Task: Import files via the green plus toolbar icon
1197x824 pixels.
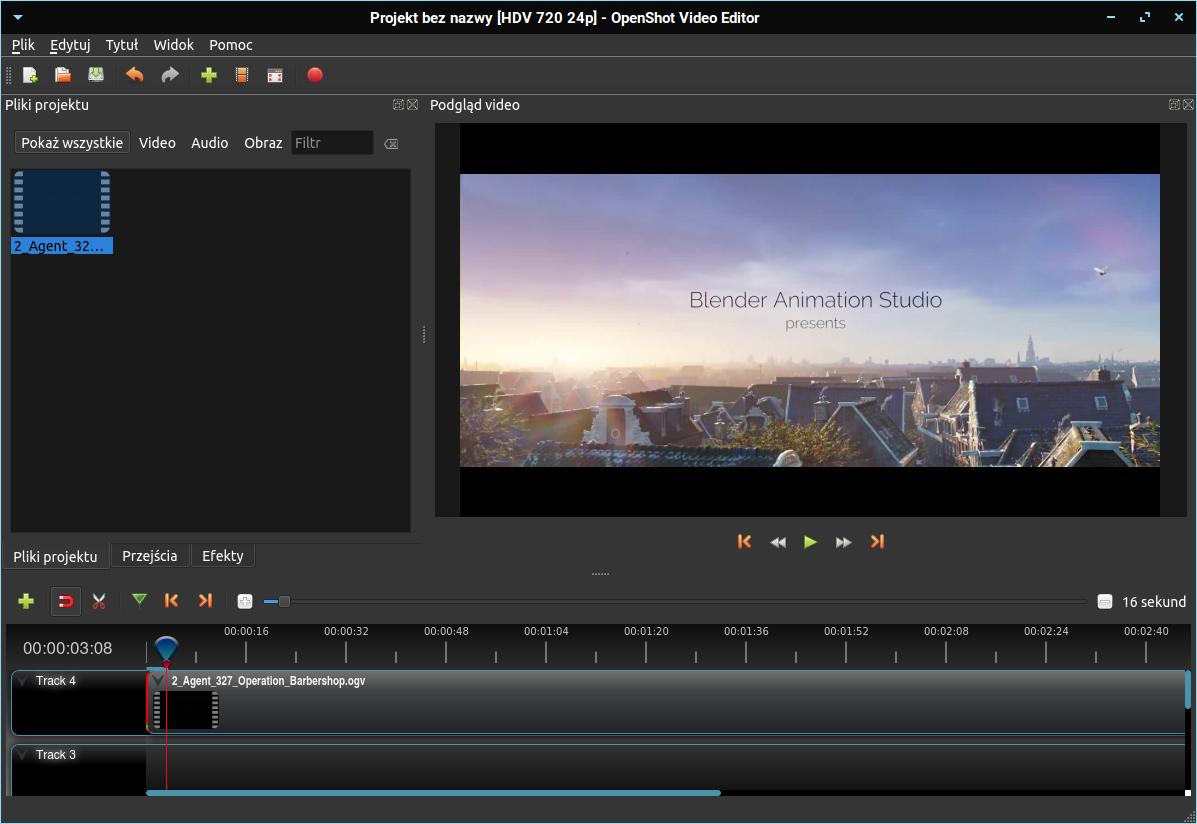Action: tap(208, 75)
